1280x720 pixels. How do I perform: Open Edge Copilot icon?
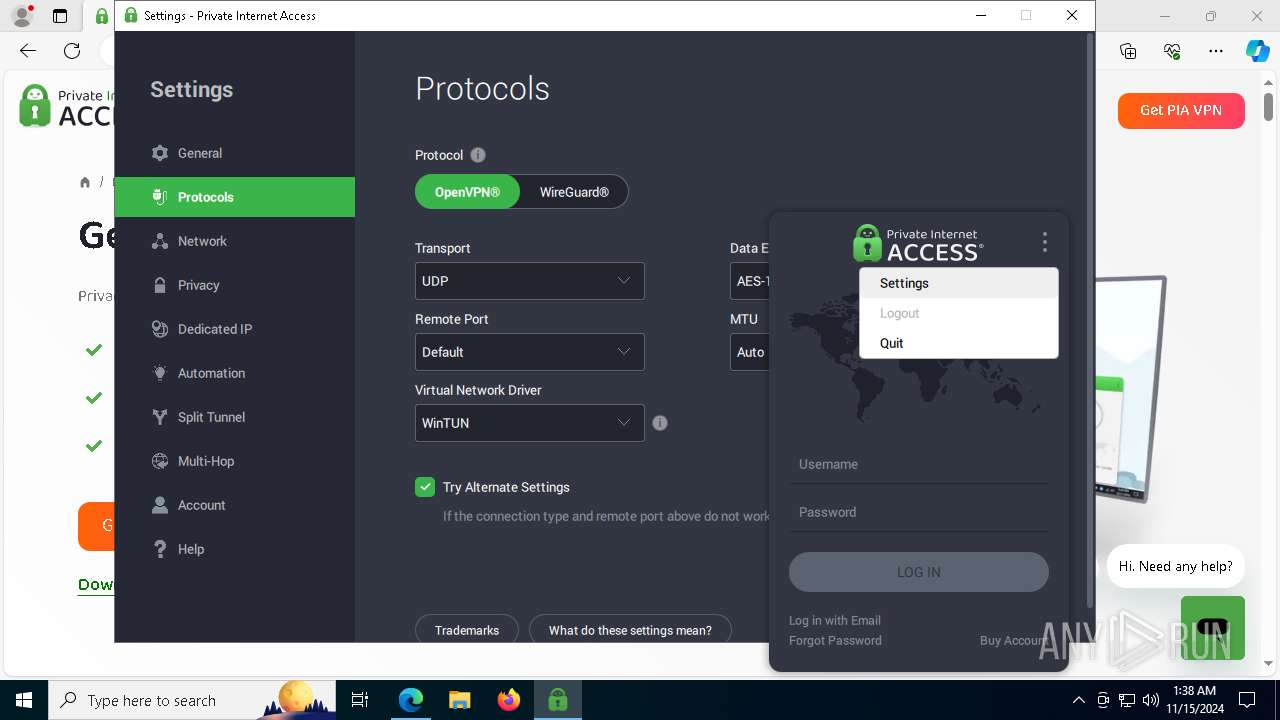point(1257,51)
